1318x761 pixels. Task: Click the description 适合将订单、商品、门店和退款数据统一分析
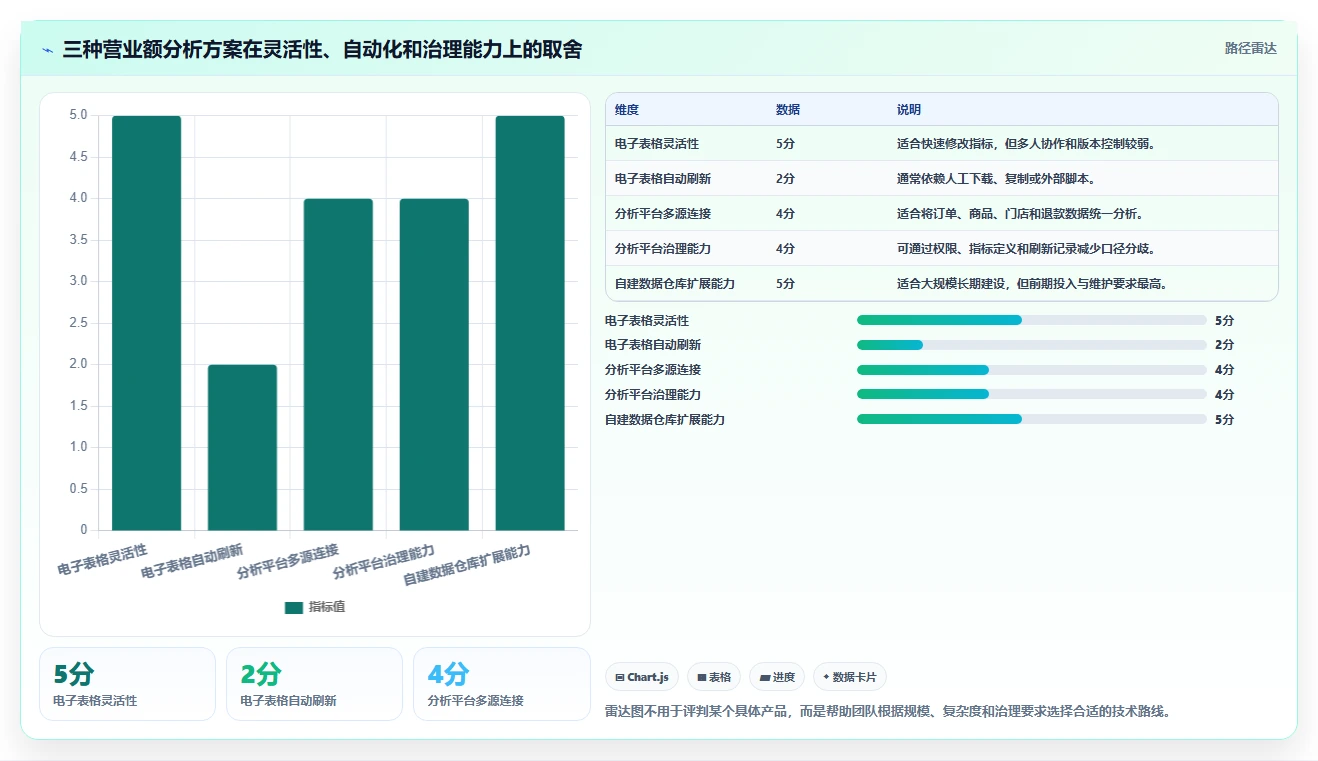tap(1020, 214)
